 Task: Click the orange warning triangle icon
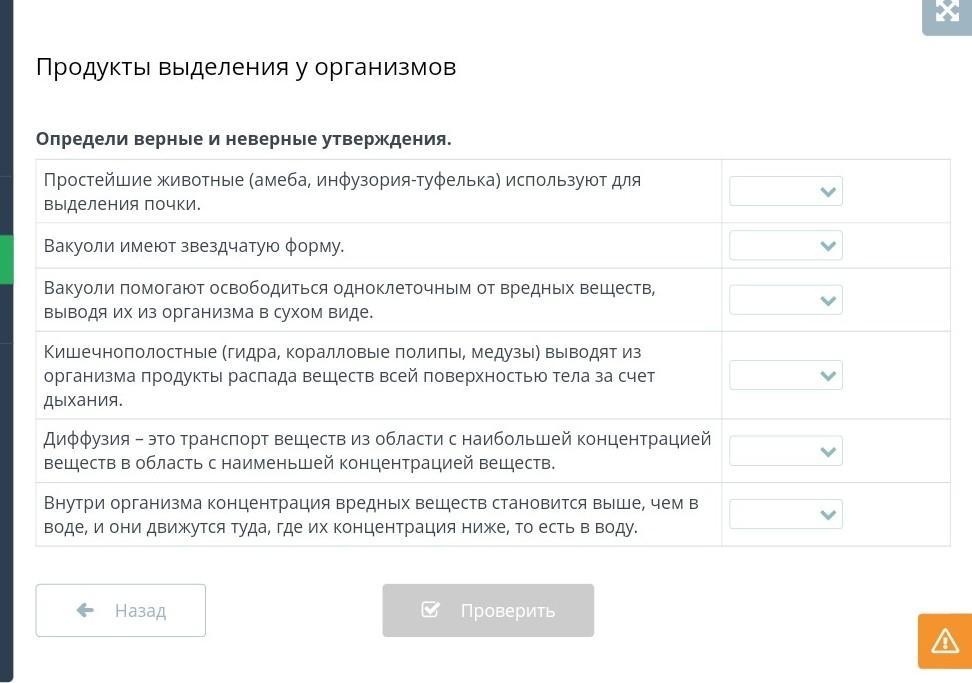[944, 641]
